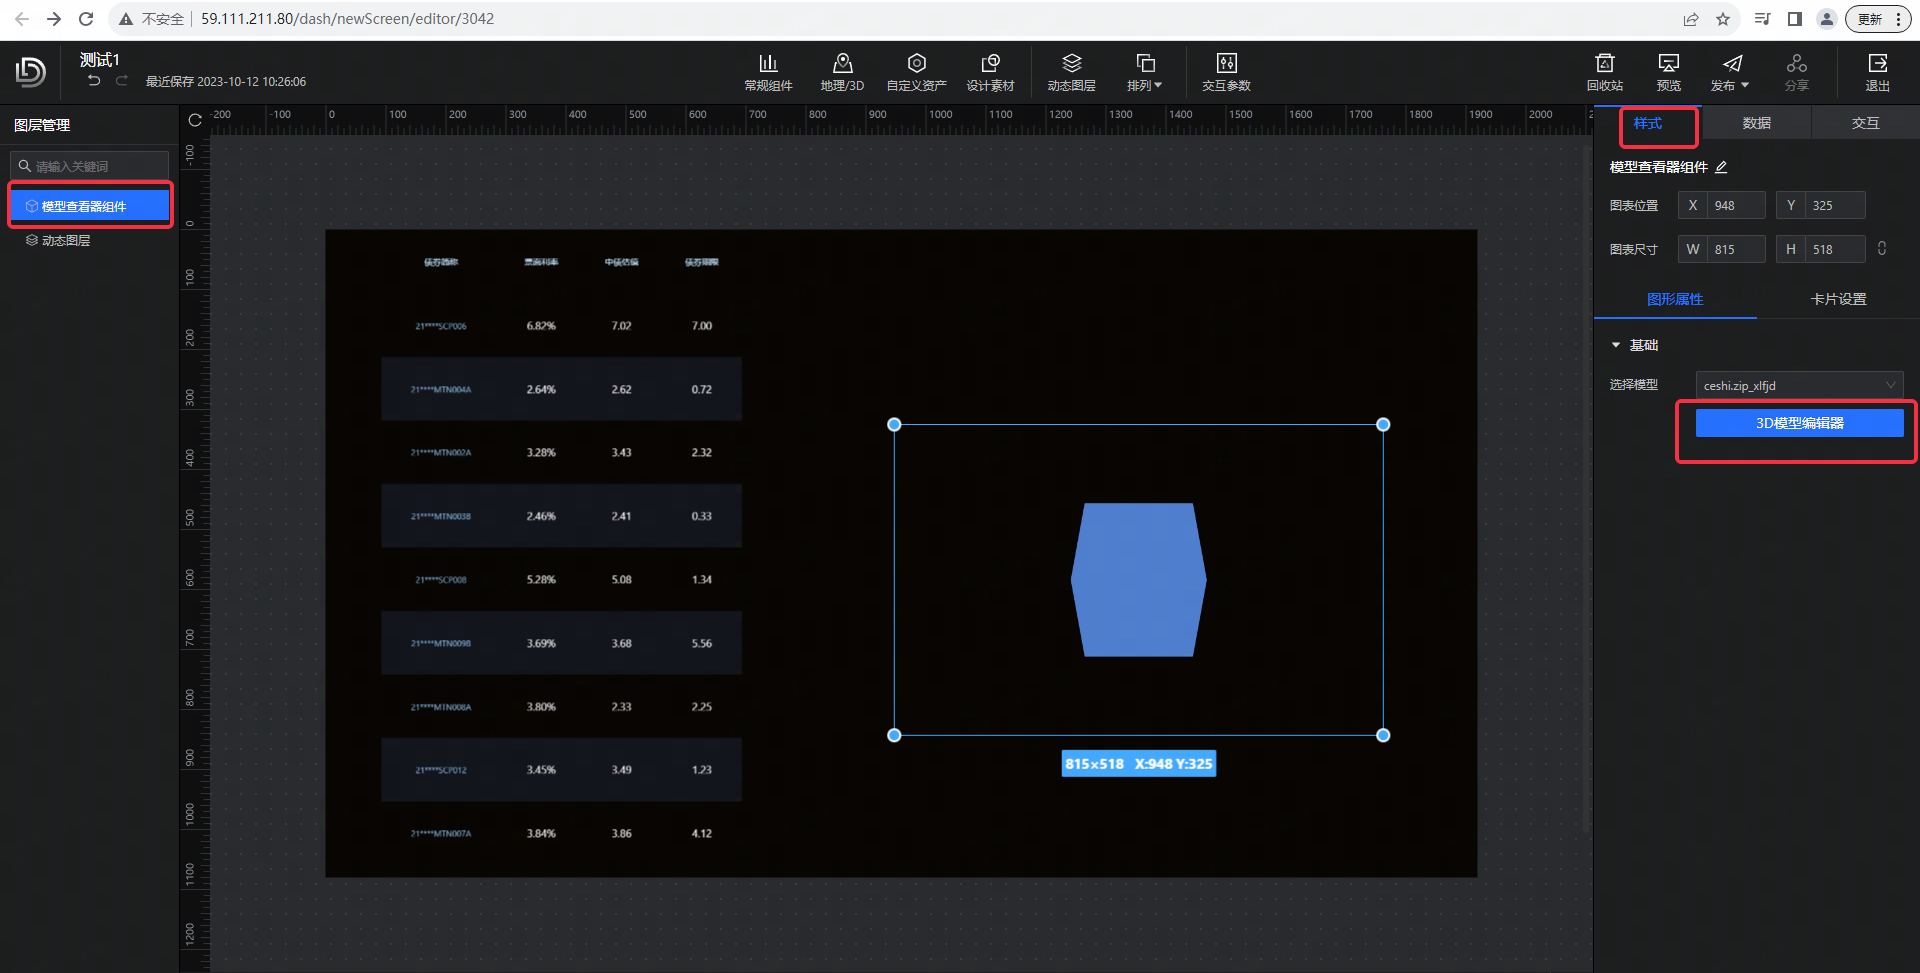Click the 3D模型编辑器 button
Image resolution: width=1920 pixels, height=973 pixels.
(x=1799, y=423)
